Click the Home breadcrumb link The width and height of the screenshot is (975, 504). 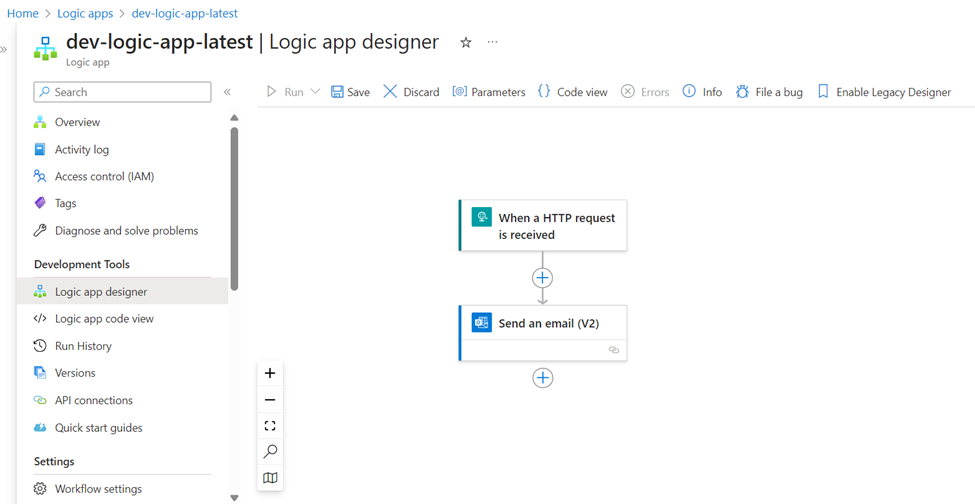[22, 13]
